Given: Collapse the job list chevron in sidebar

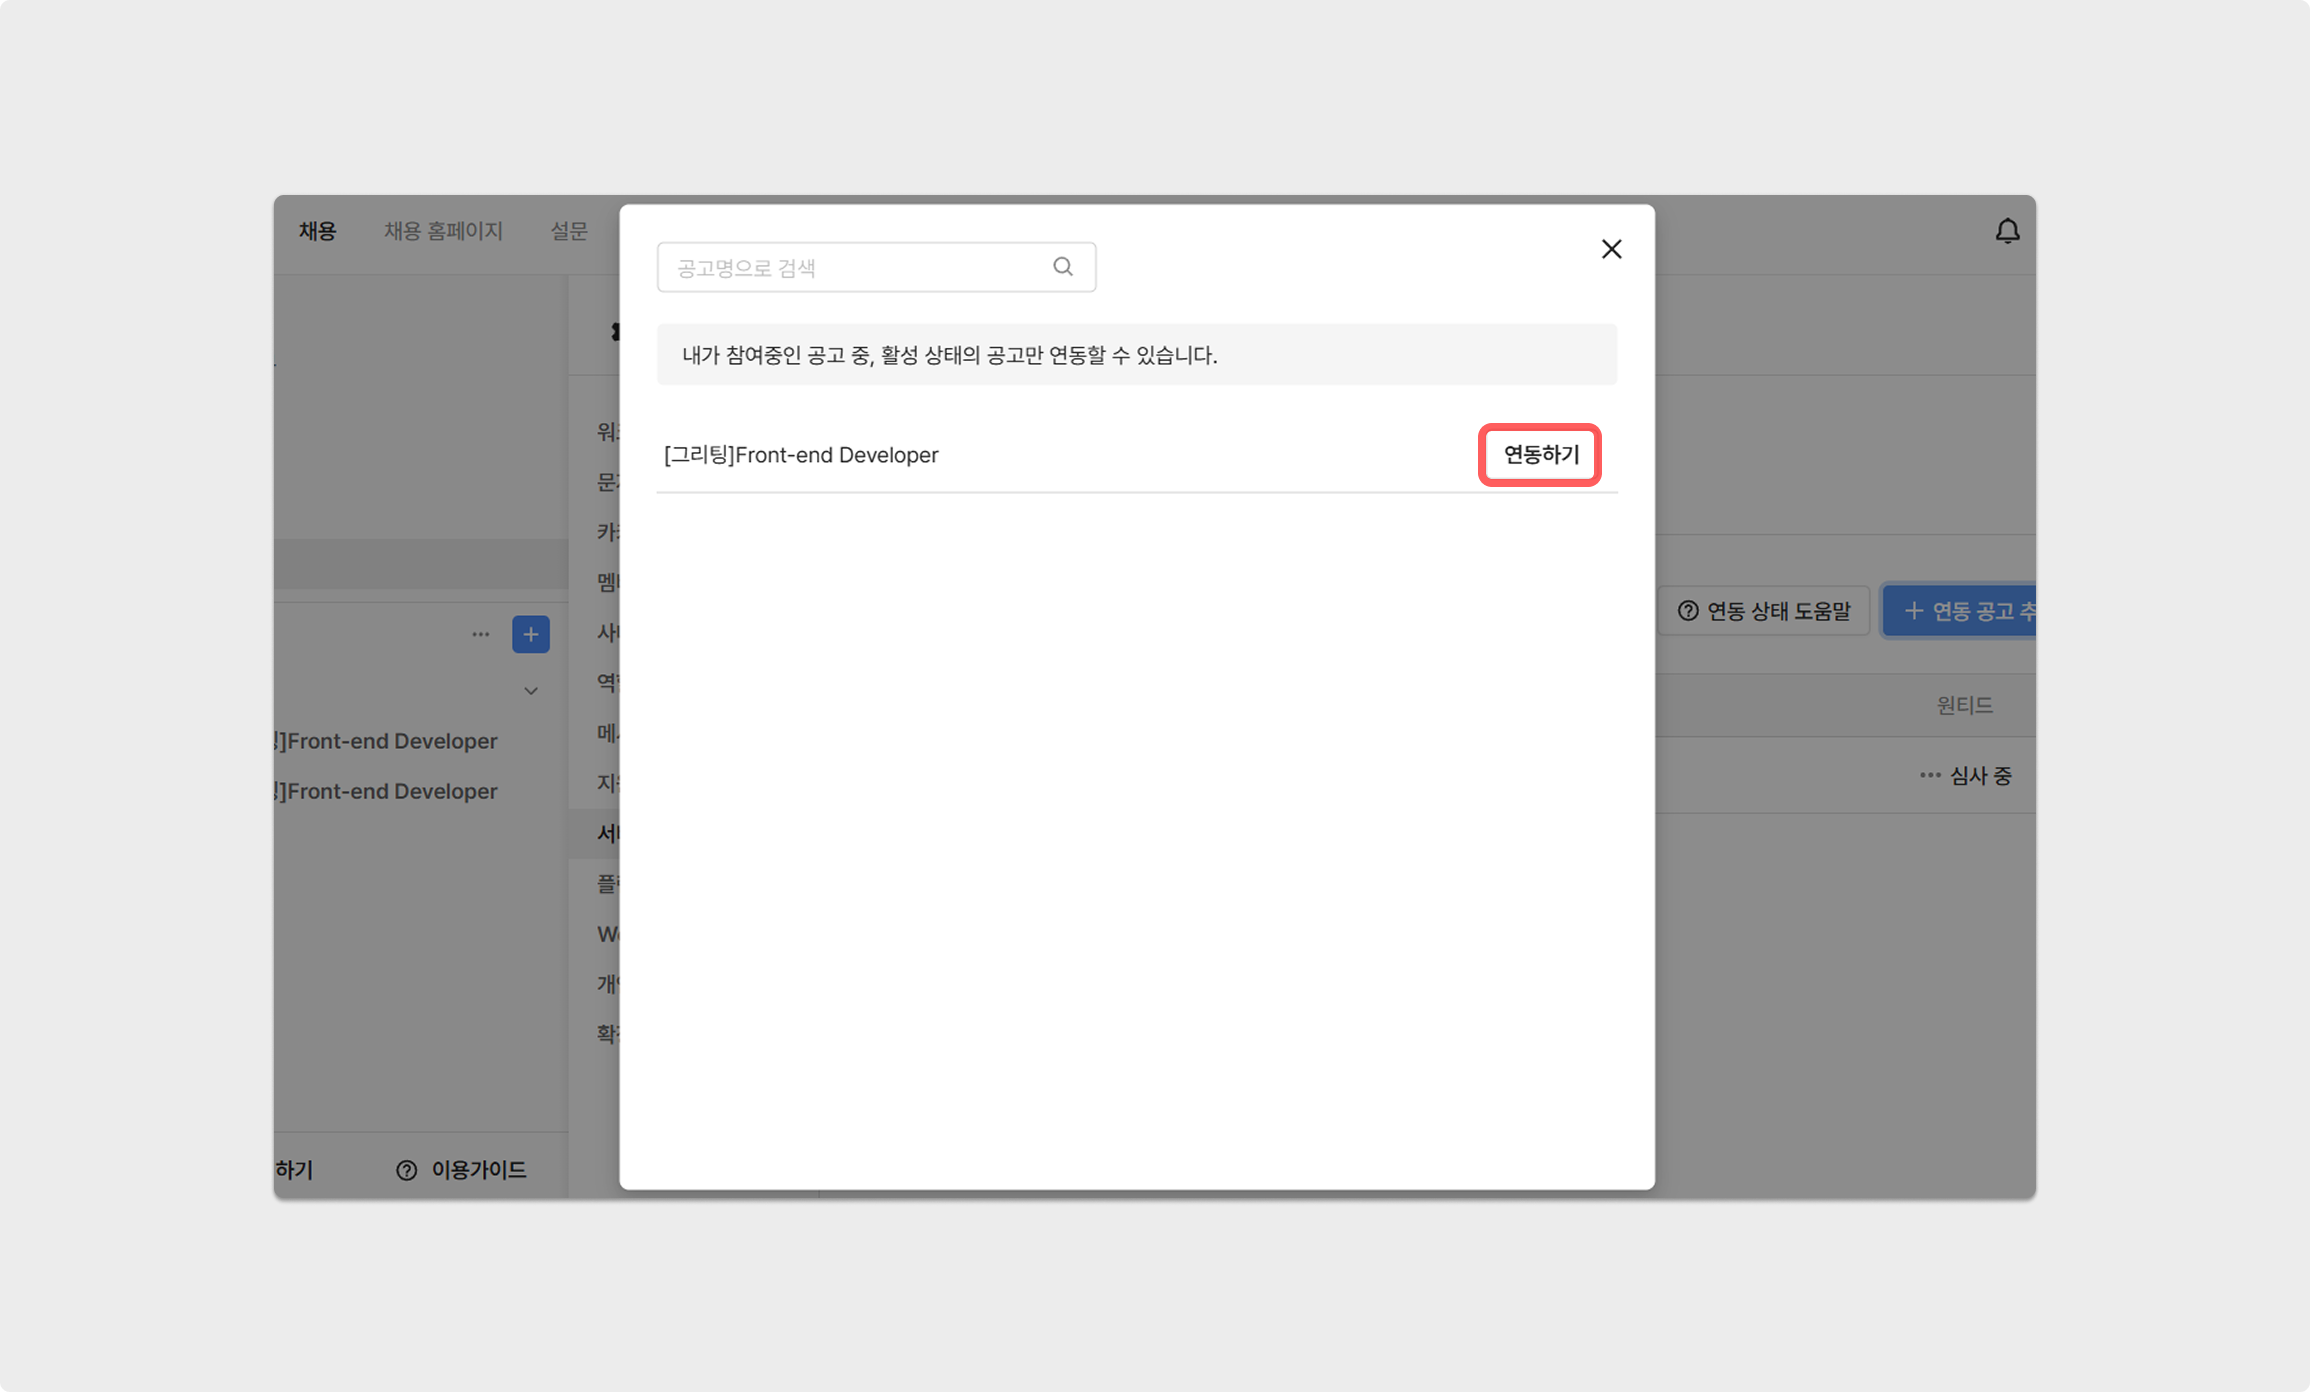Looking at the screenshot, I should (531, 691).
